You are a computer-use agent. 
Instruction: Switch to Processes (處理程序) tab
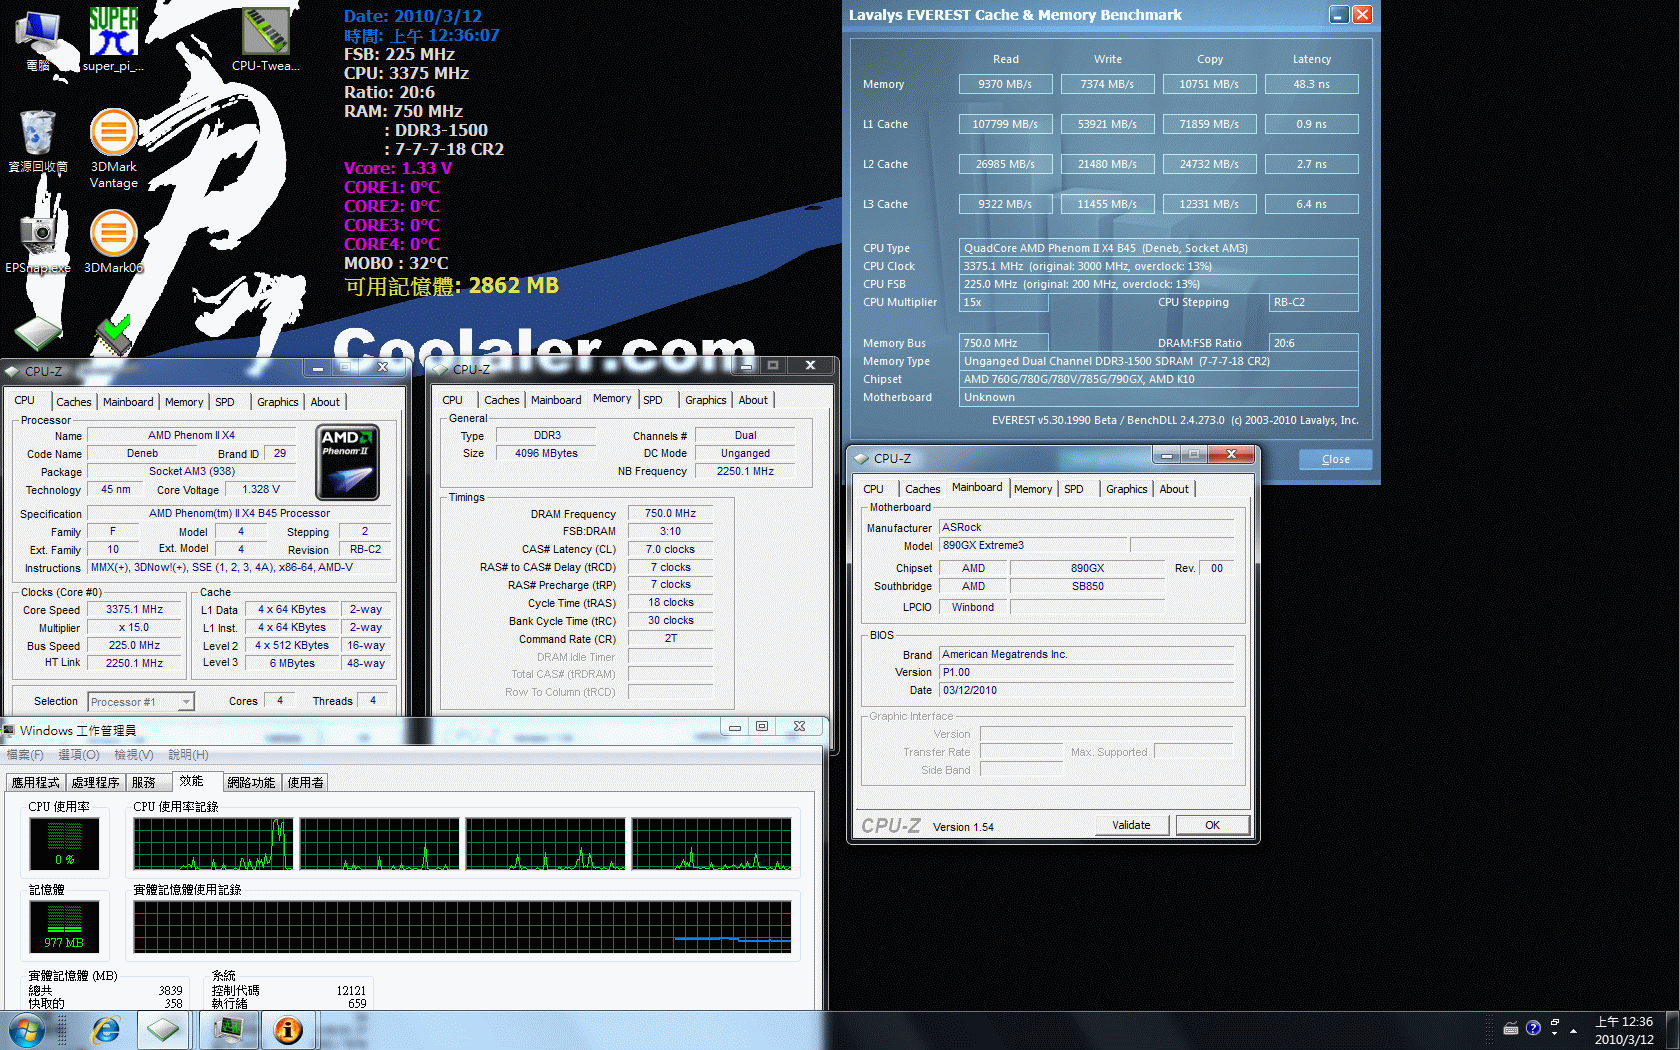pos(95,783)
